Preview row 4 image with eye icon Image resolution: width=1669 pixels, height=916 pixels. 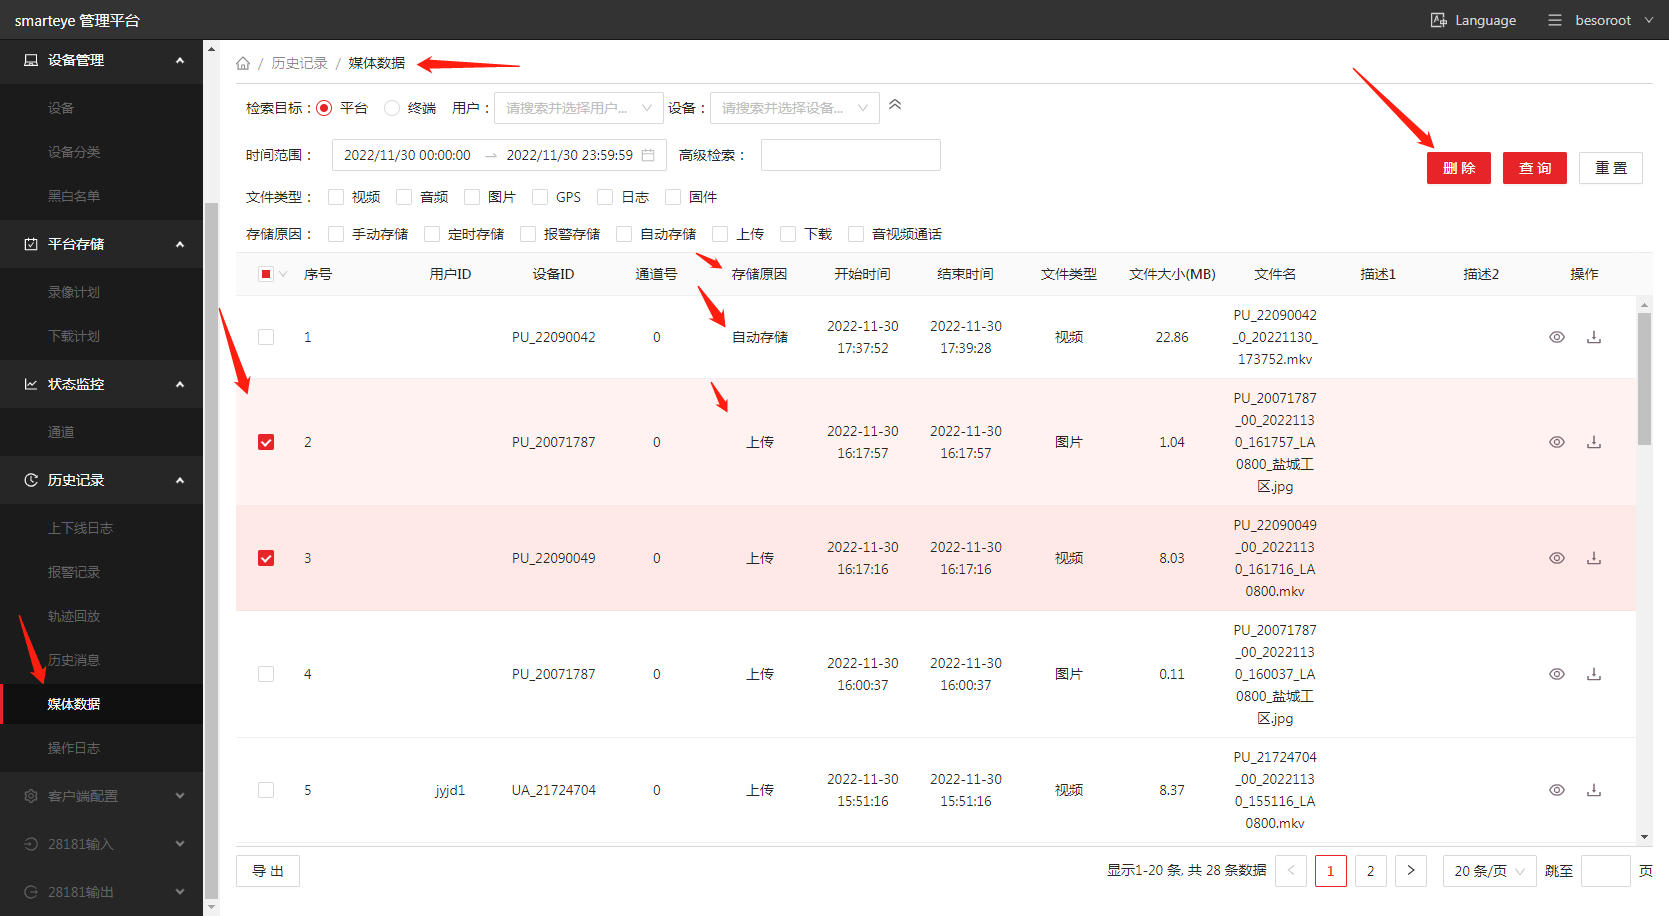click(x=1557, y=674)
